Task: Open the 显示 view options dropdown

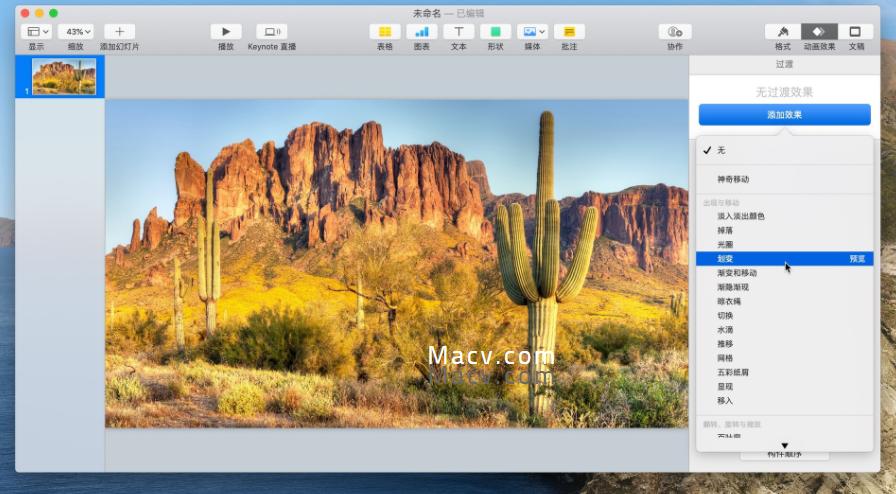Action: point(36,31)
